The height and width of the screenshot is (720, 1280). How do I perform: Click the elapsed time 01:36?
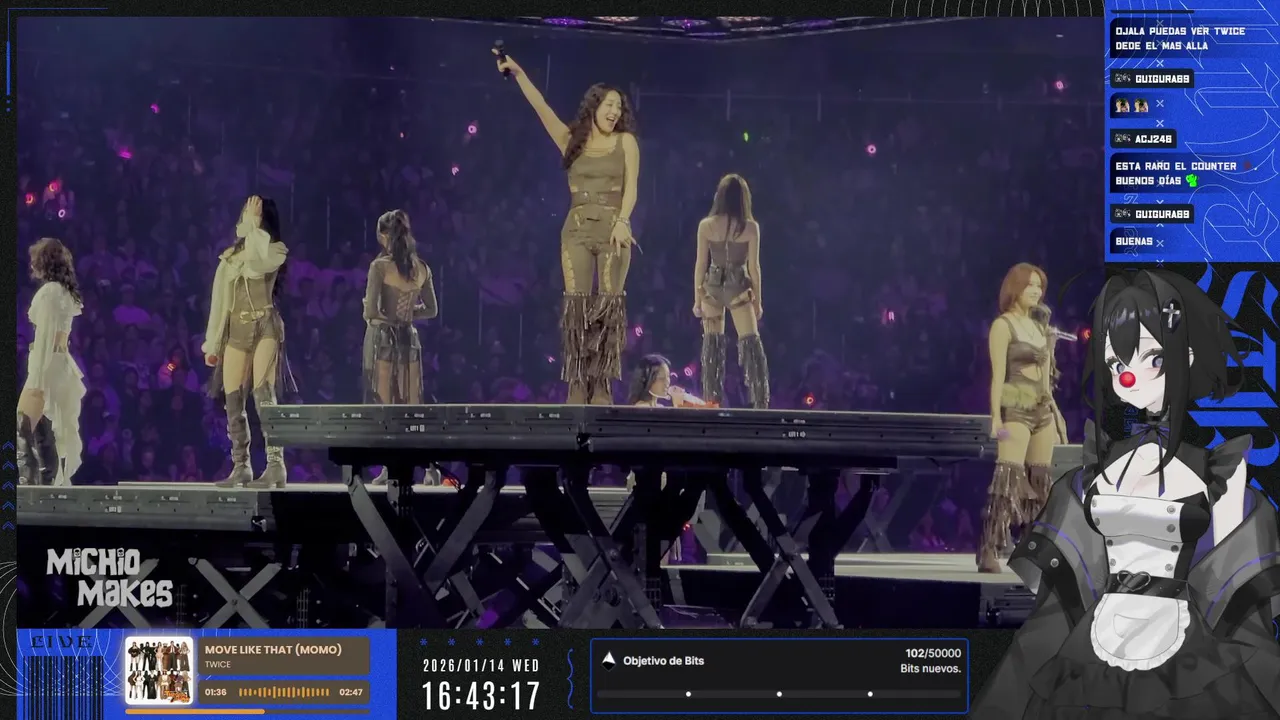click(216, 692)
